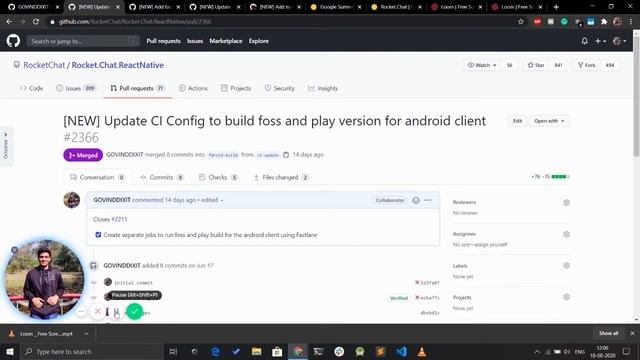
Task: Switch to the repository Issues tab
Action: [76, 88]
